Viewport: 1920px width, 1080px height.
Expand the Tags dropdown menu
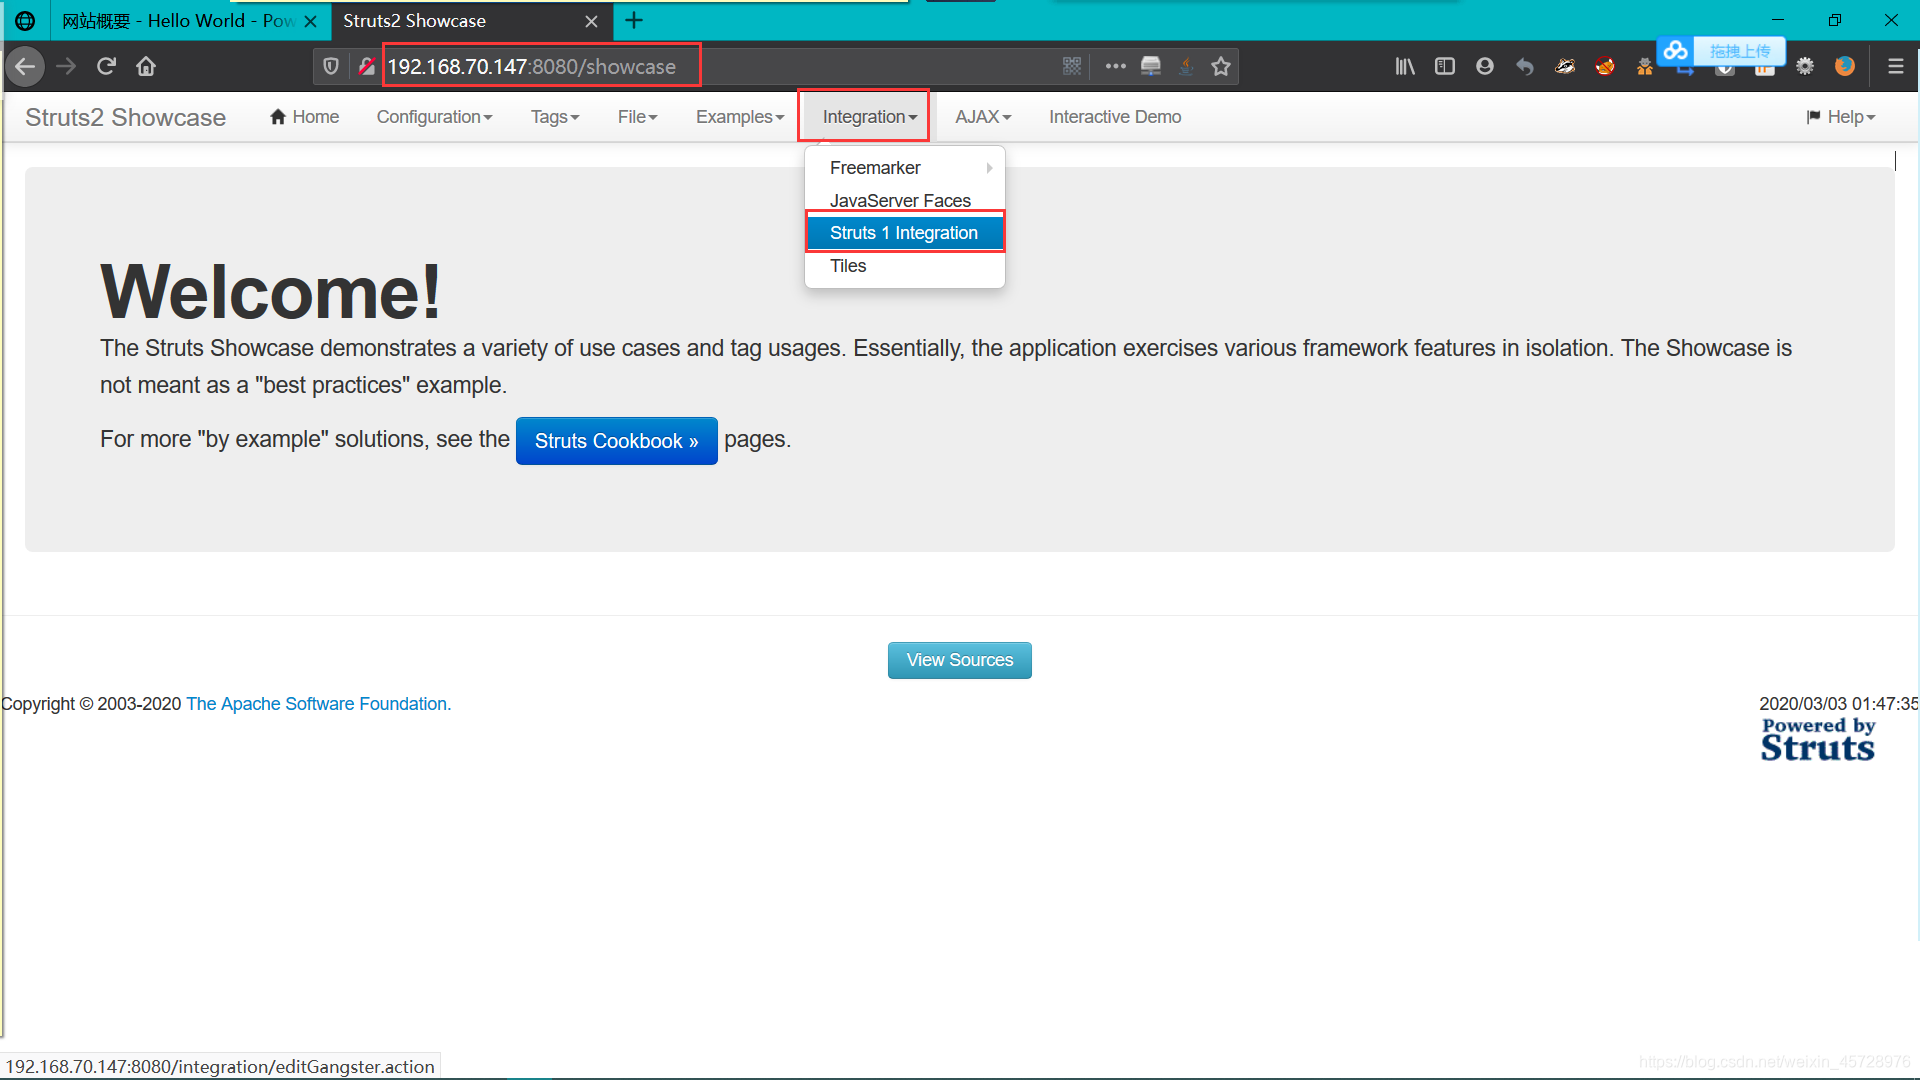coord(555,117)
